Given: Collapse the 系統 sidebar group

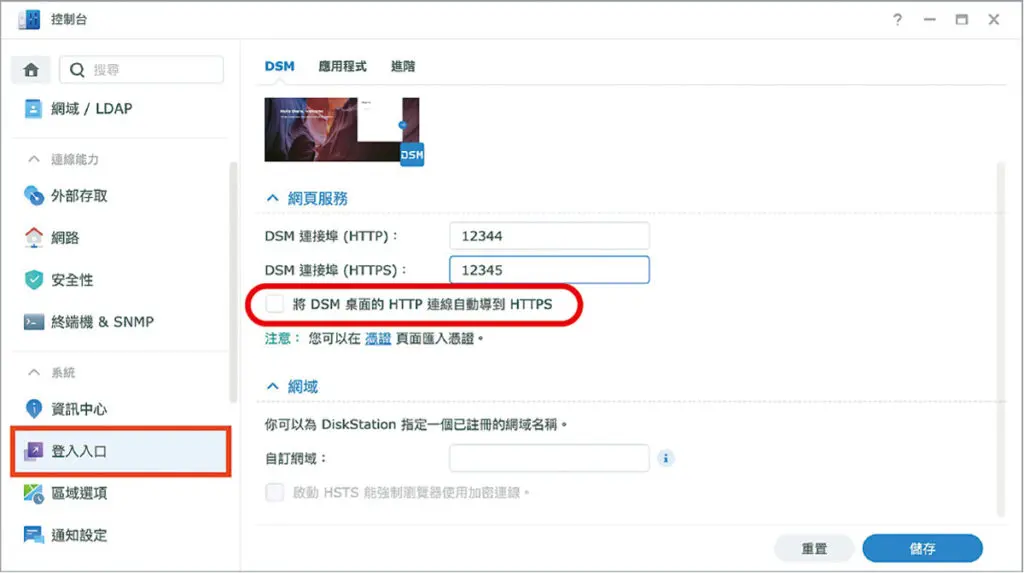Looking at the screenshot, I should pos(34,372).
